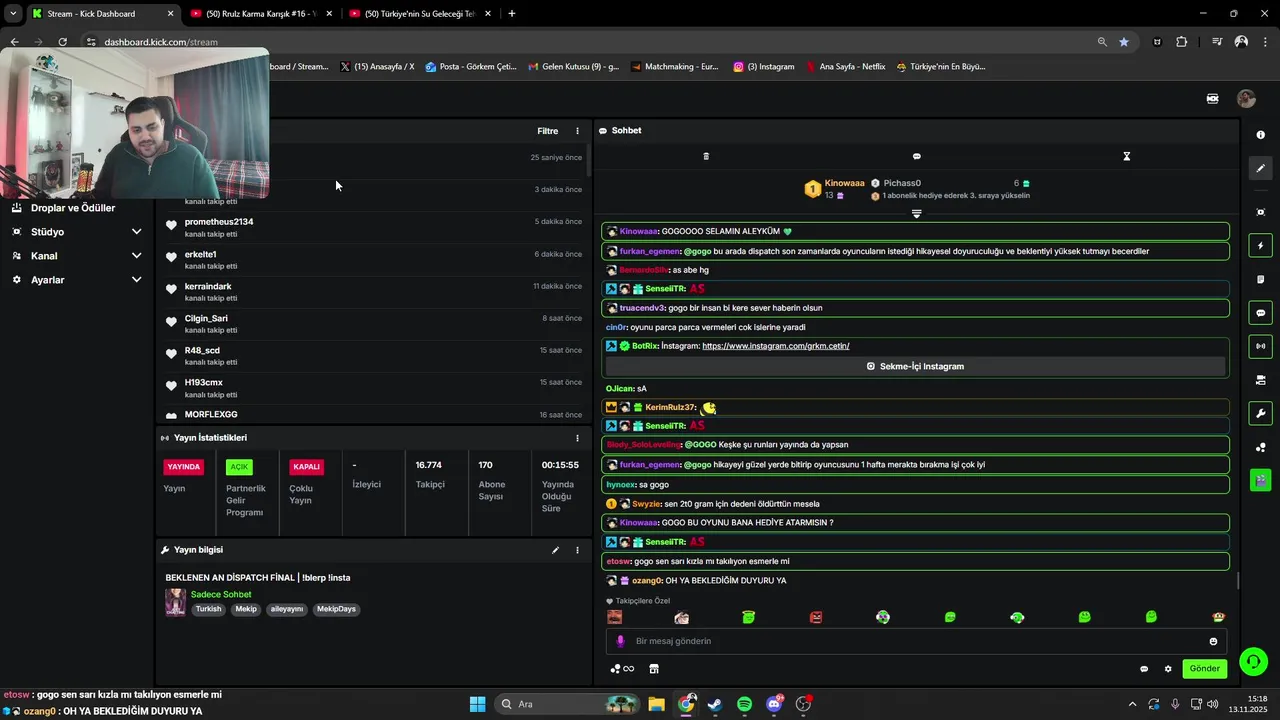This screenshot has width=1280, height=720.
Task: Open the channel points infinity balance
Action: (622, 669)
